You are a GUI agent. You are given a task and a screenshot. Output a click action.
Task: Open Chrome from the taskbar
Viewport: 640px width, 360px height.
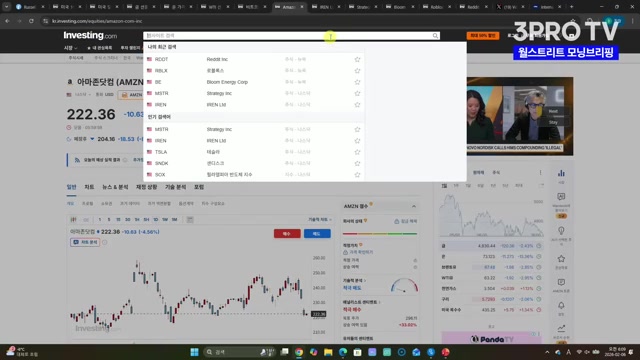point(299,352)
